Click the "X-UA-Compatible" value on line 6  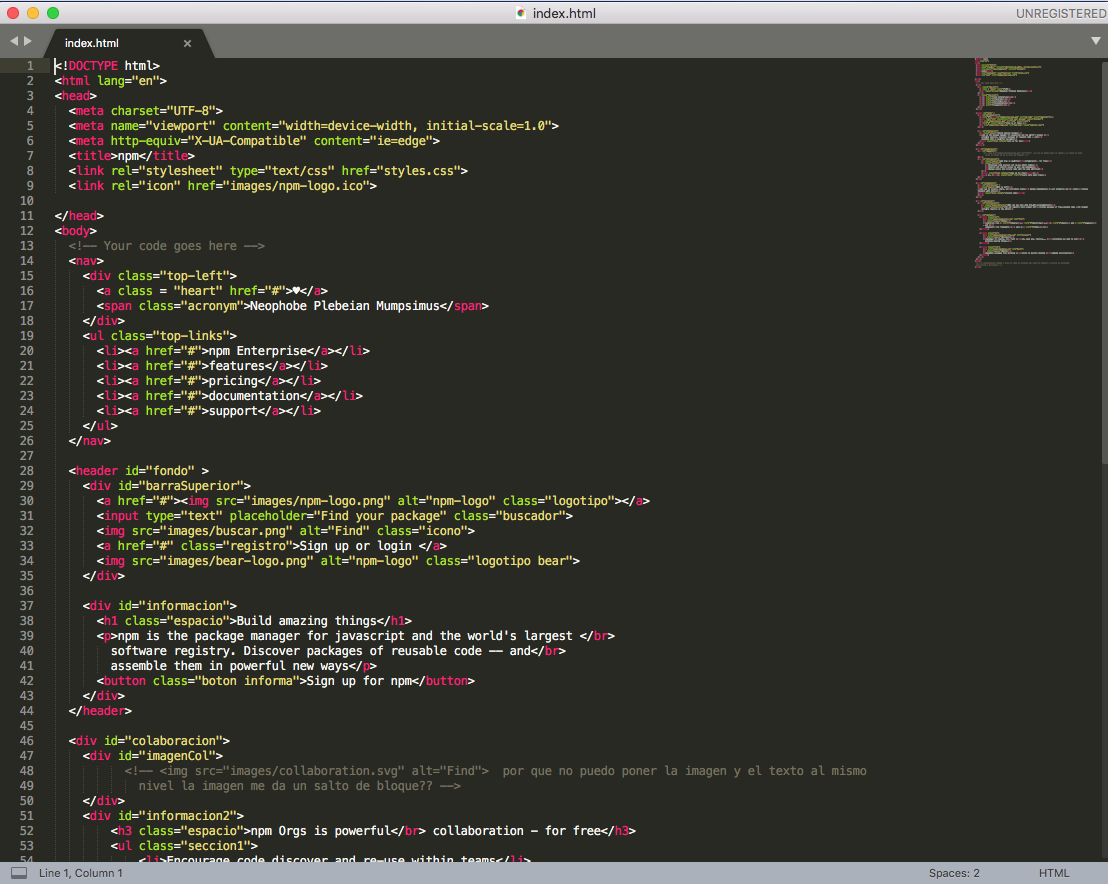[x=247, y=141]
